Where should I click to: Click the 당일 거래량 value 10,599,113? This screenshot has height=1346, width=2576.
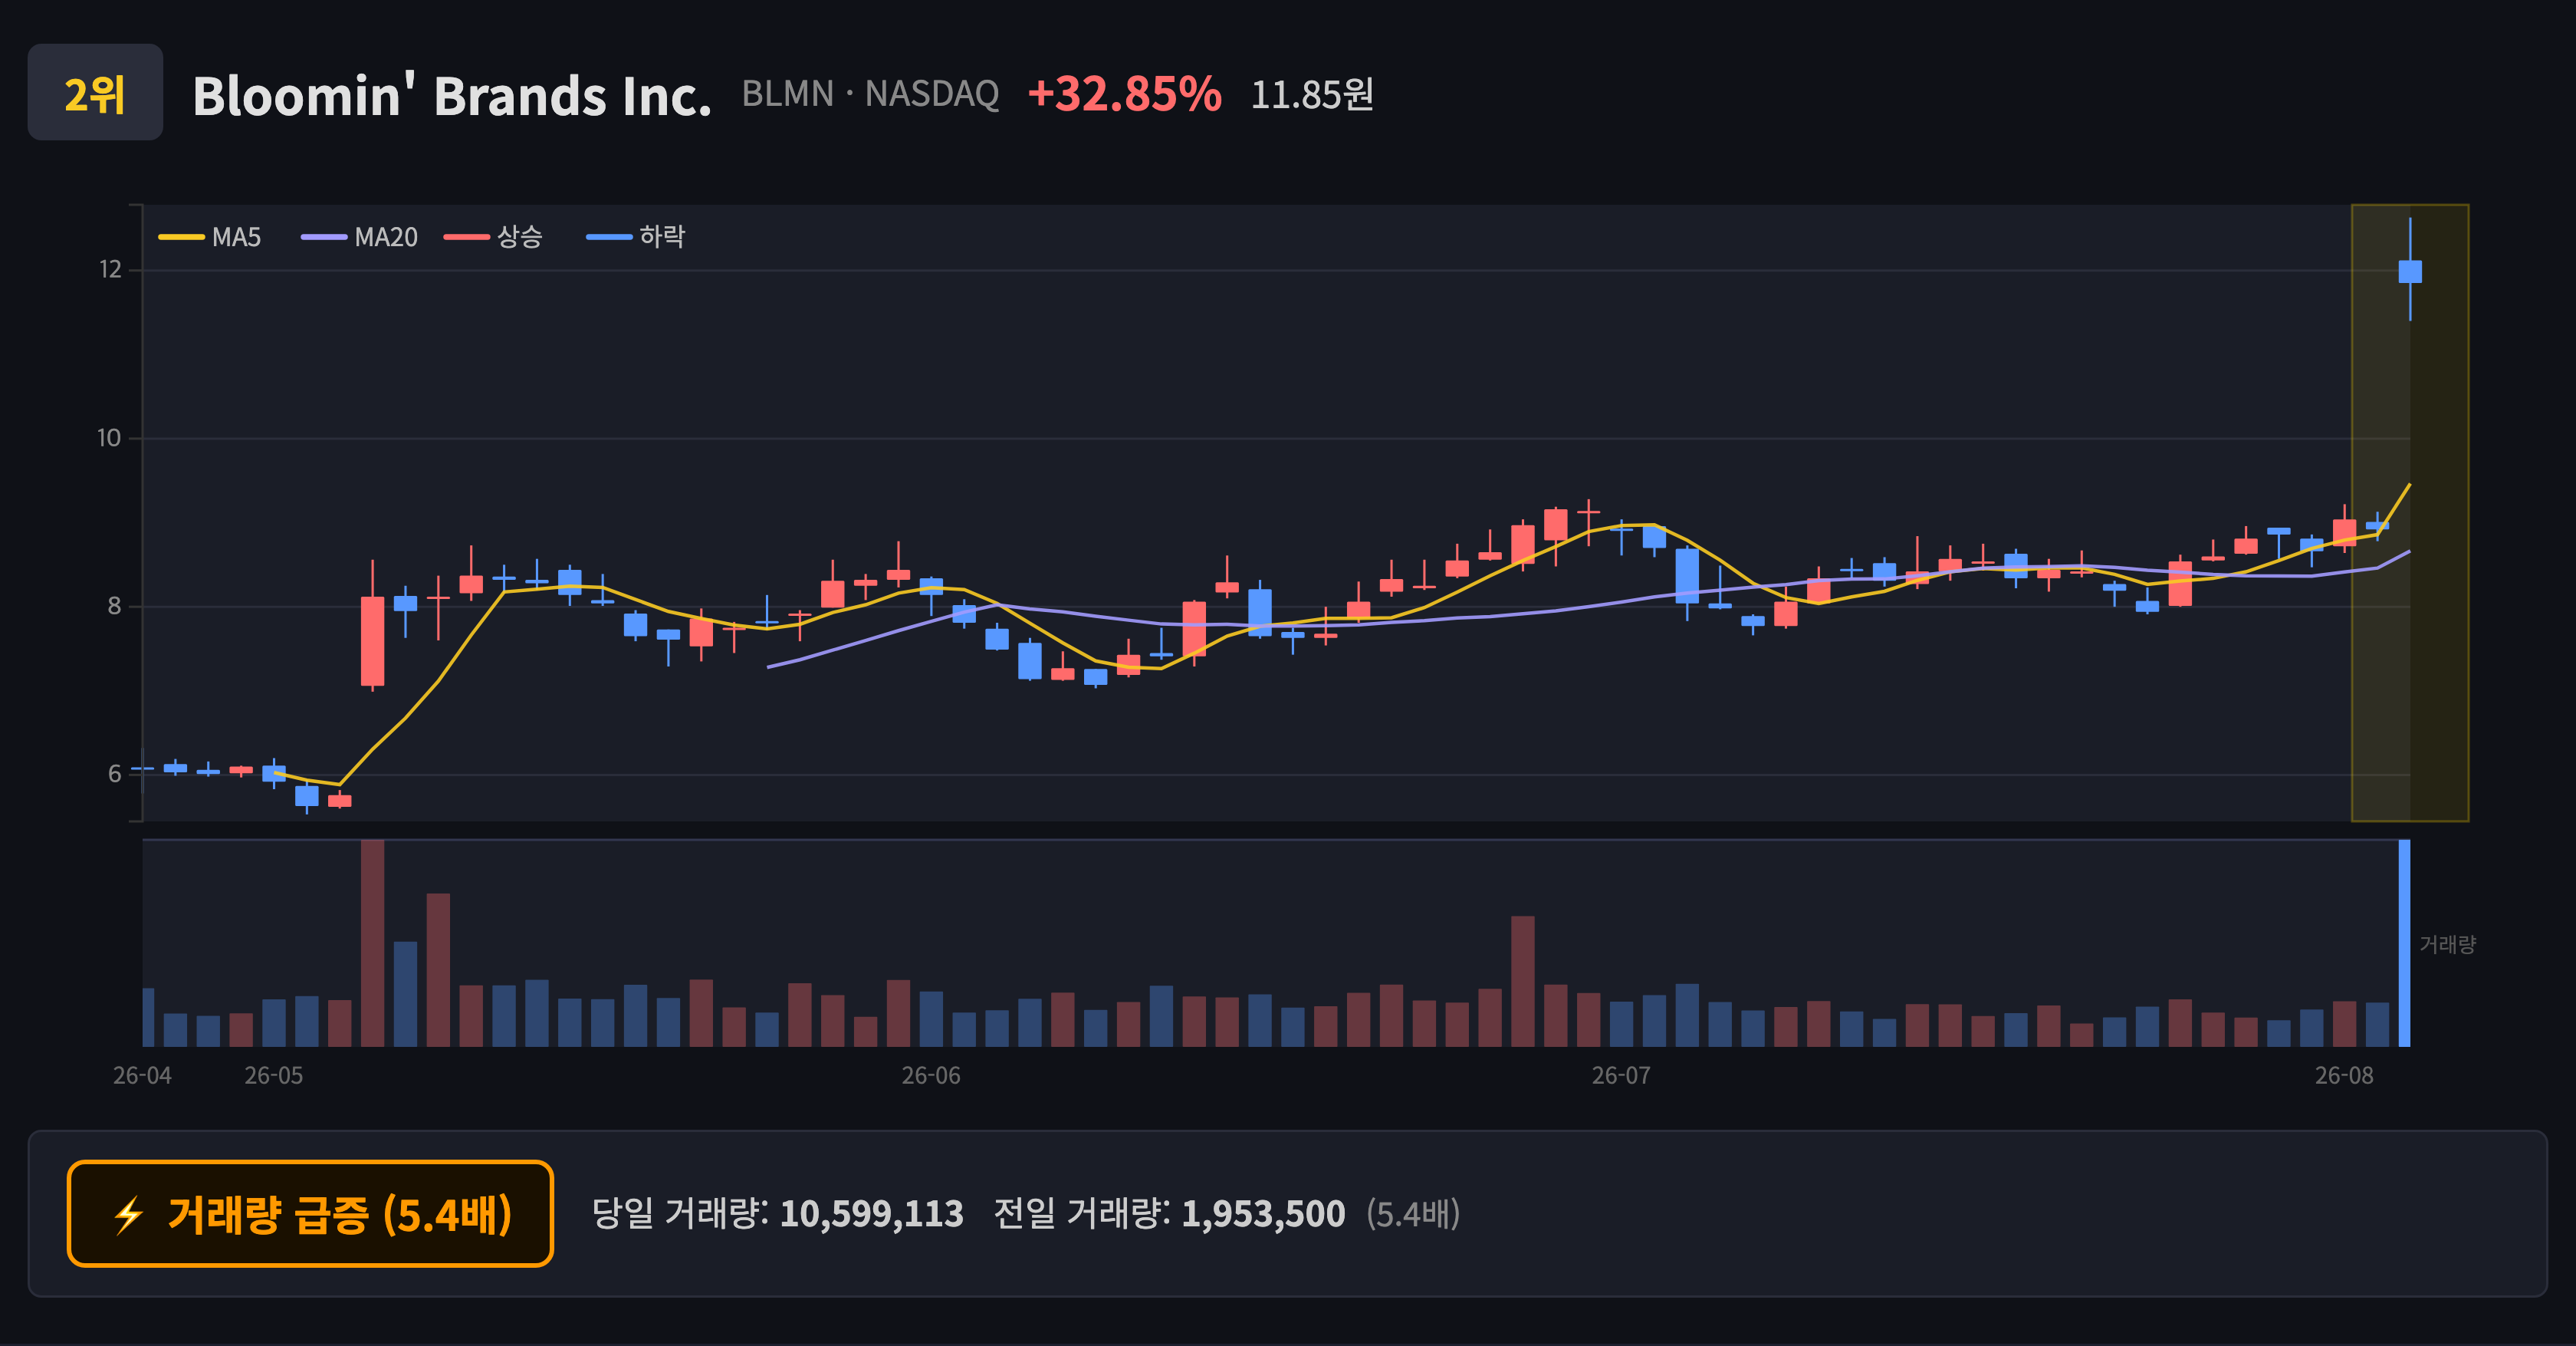[871, 1214]
